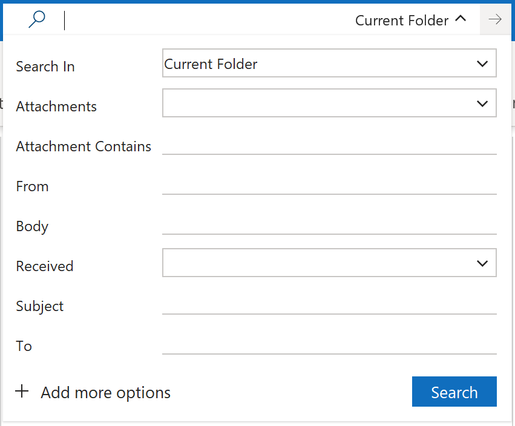The width and height of the screenshot is (515, 426).
Task: Click the magnifying glass search icon
Action: coord(37,19)
